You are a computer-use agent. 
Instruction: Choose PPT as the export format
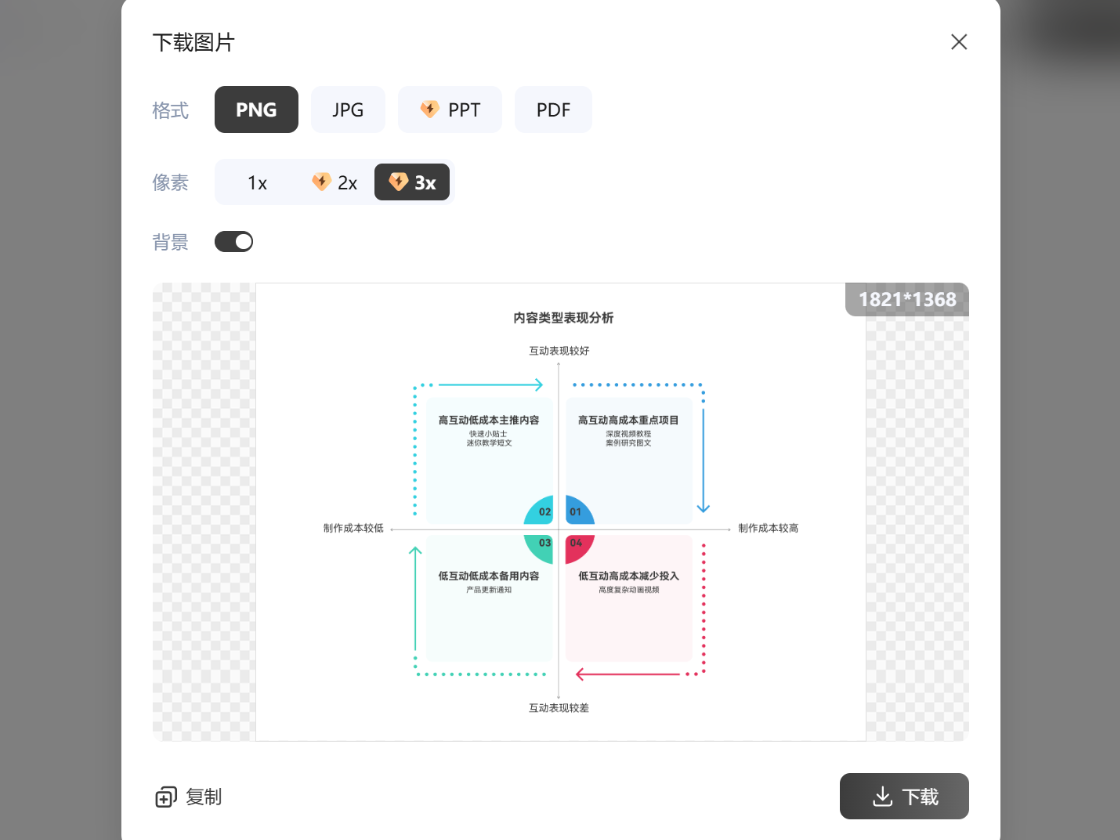coord(450,109)
